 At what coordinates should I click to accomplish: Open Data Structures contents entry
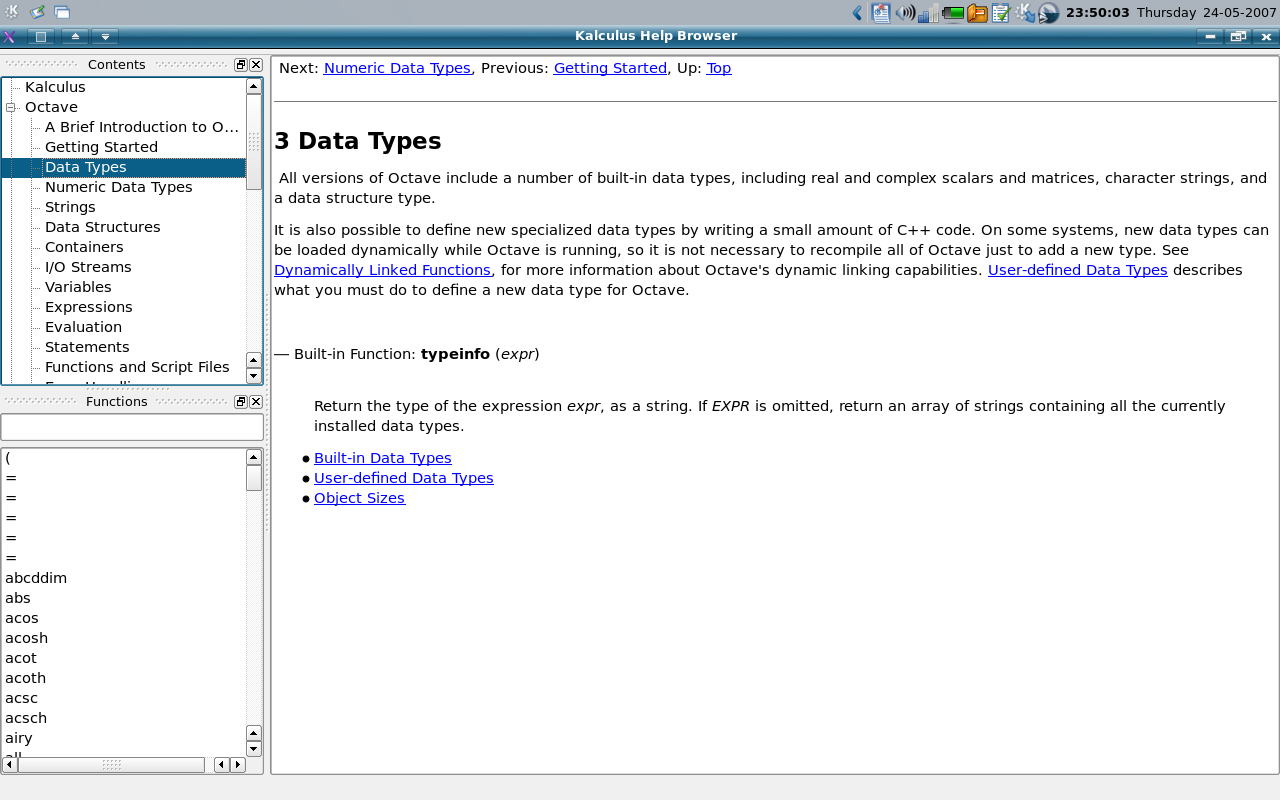click(102, 227)
